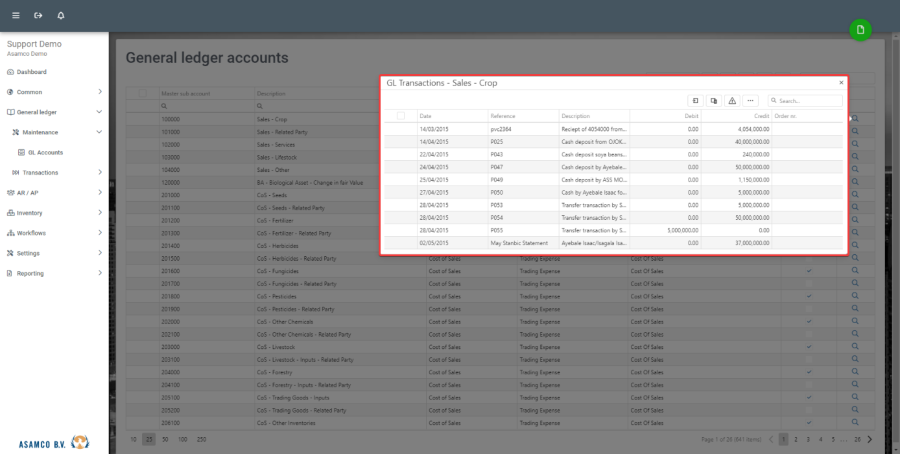Toggle the checkbox in the 201800 Pesticides row
This screenshot has width=900, height=454.
pos(809,296)
